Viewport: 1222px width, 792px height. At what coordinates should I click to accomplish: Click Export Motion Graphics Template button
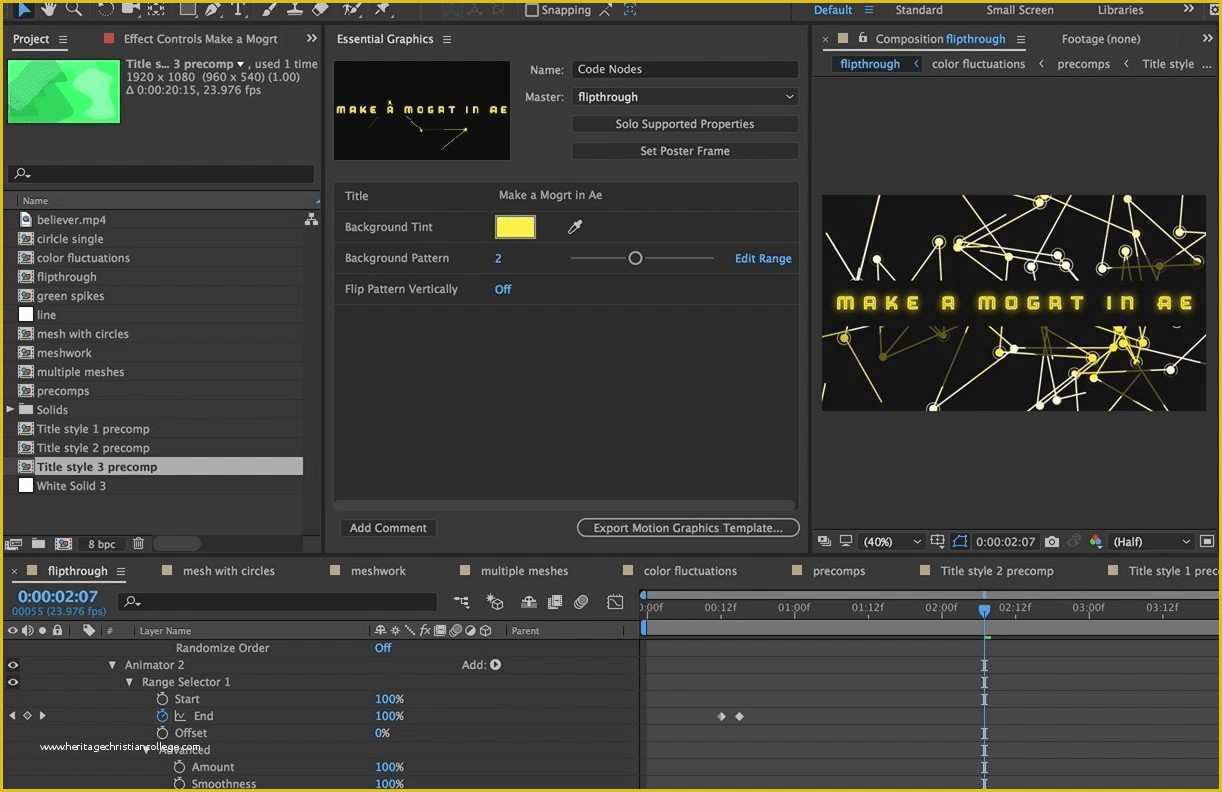coord(687,527)
